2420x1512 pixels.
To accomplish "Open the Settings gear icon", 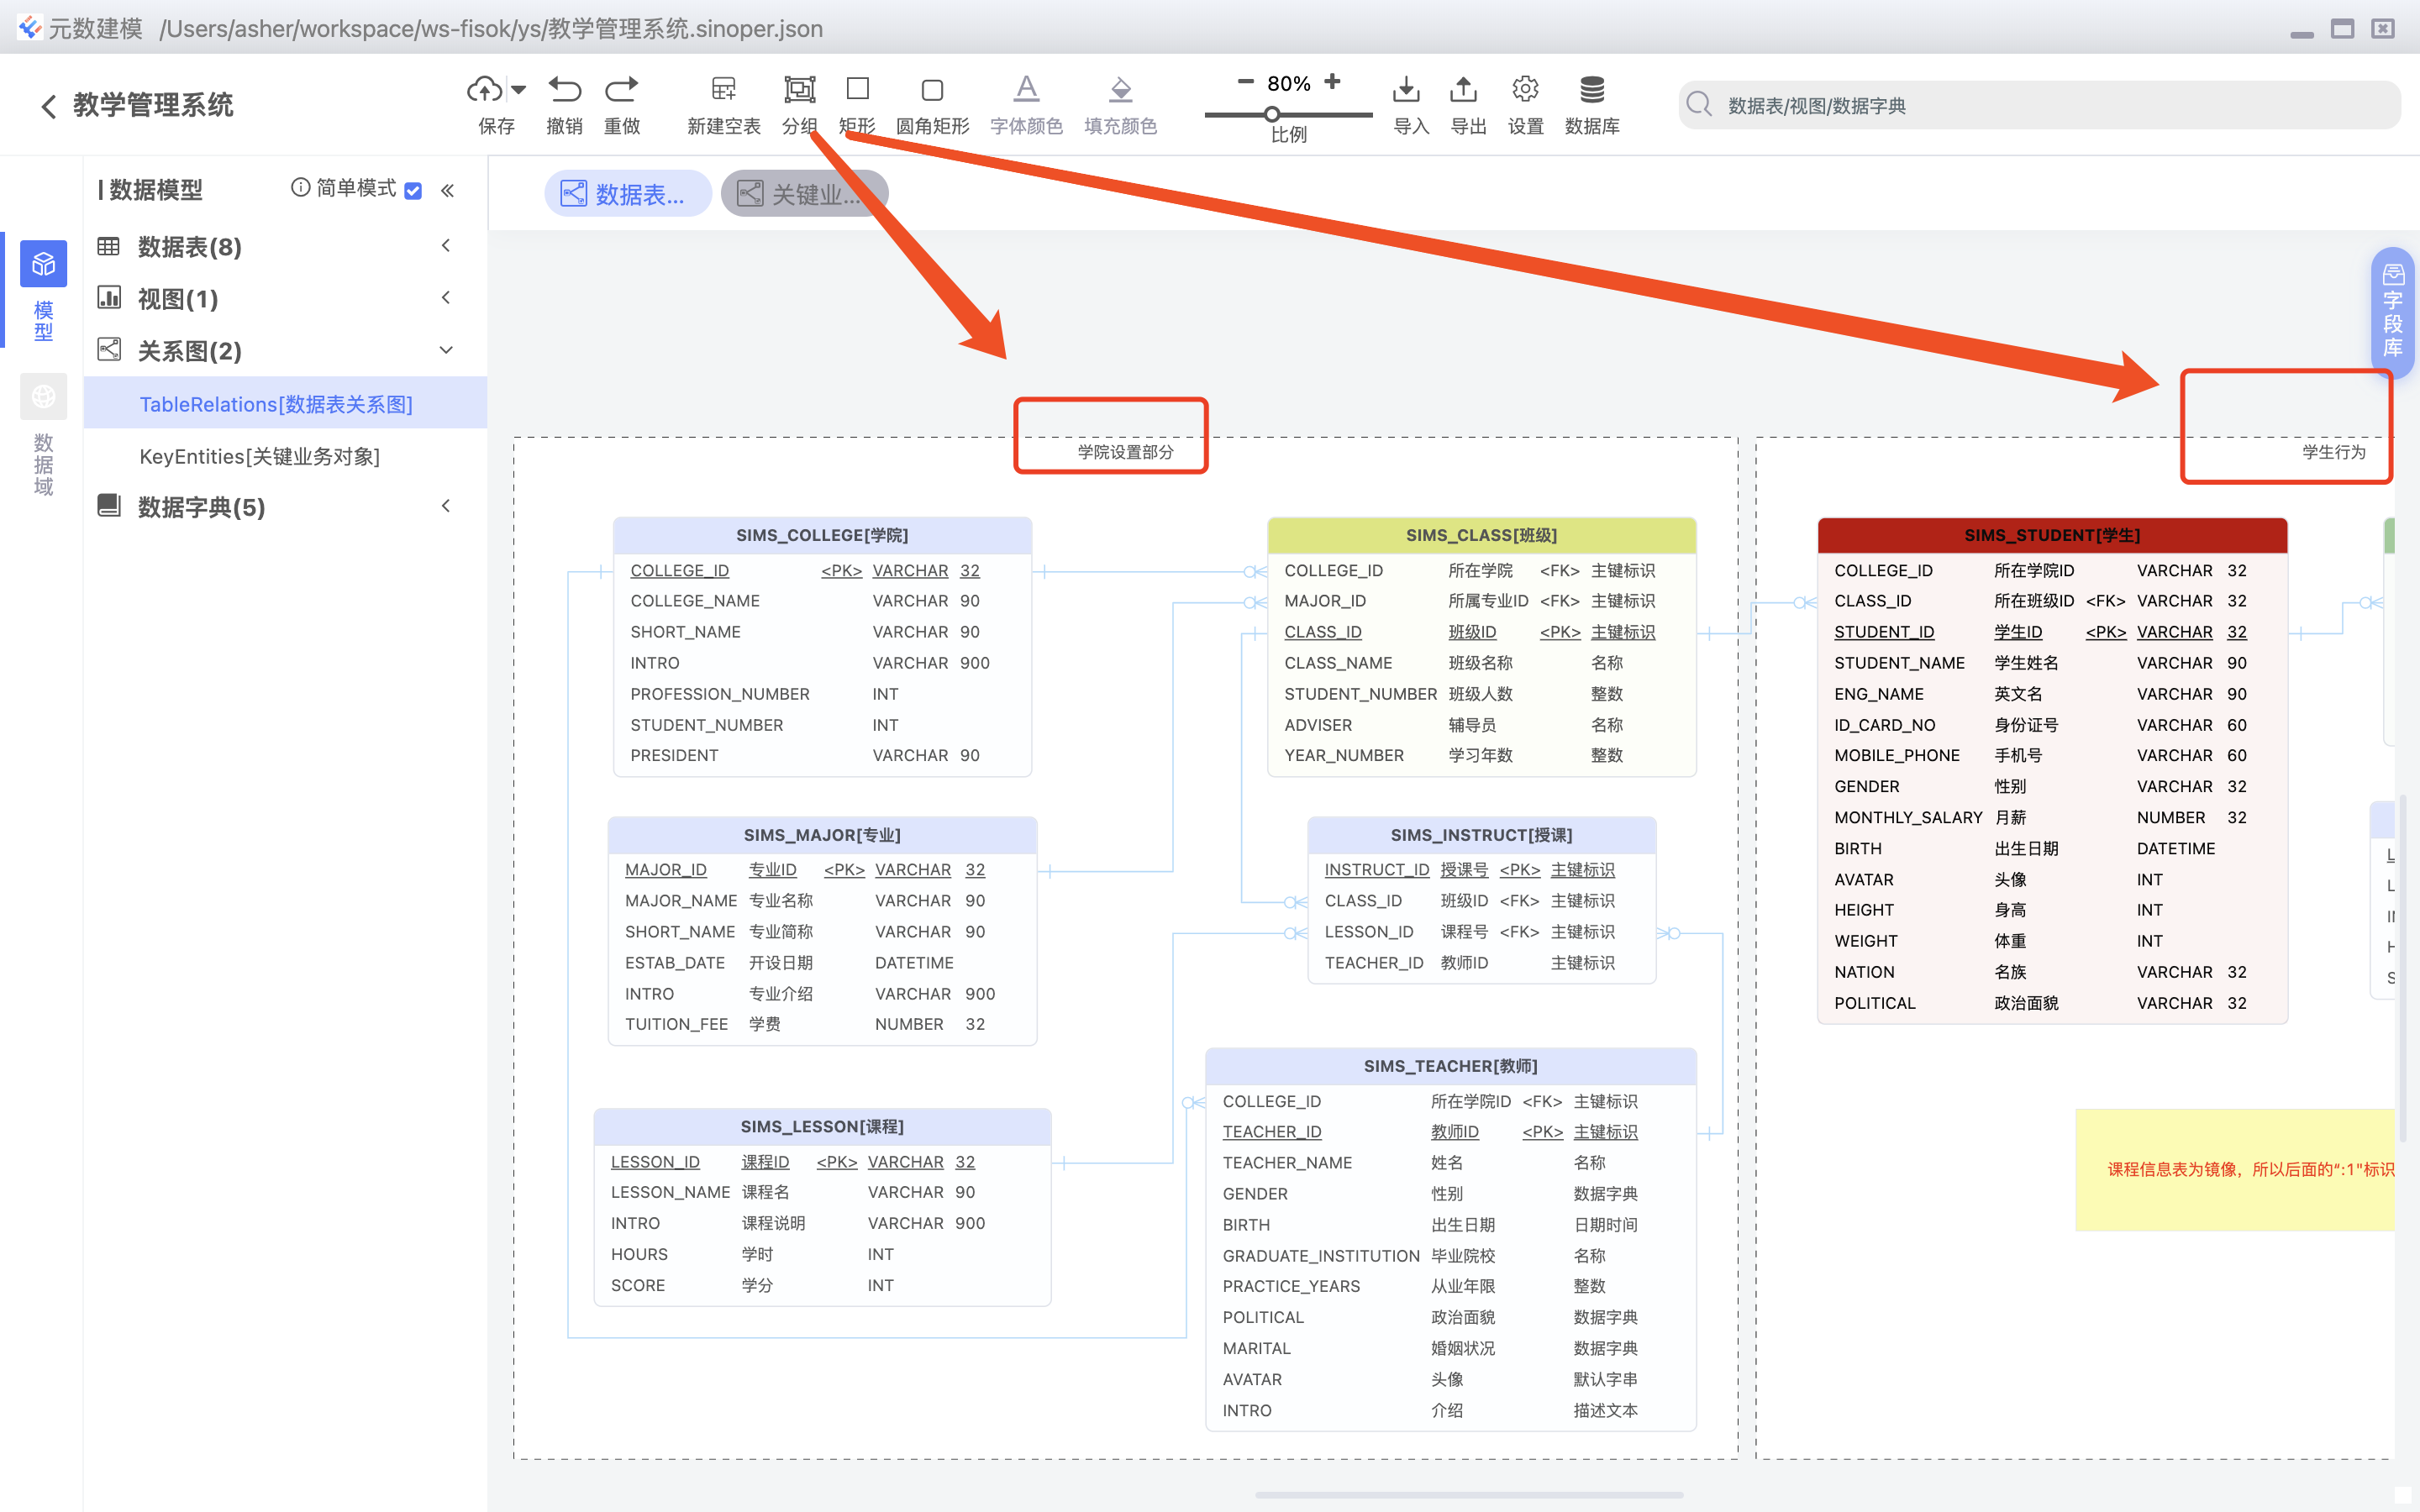I will [1525, 90].
